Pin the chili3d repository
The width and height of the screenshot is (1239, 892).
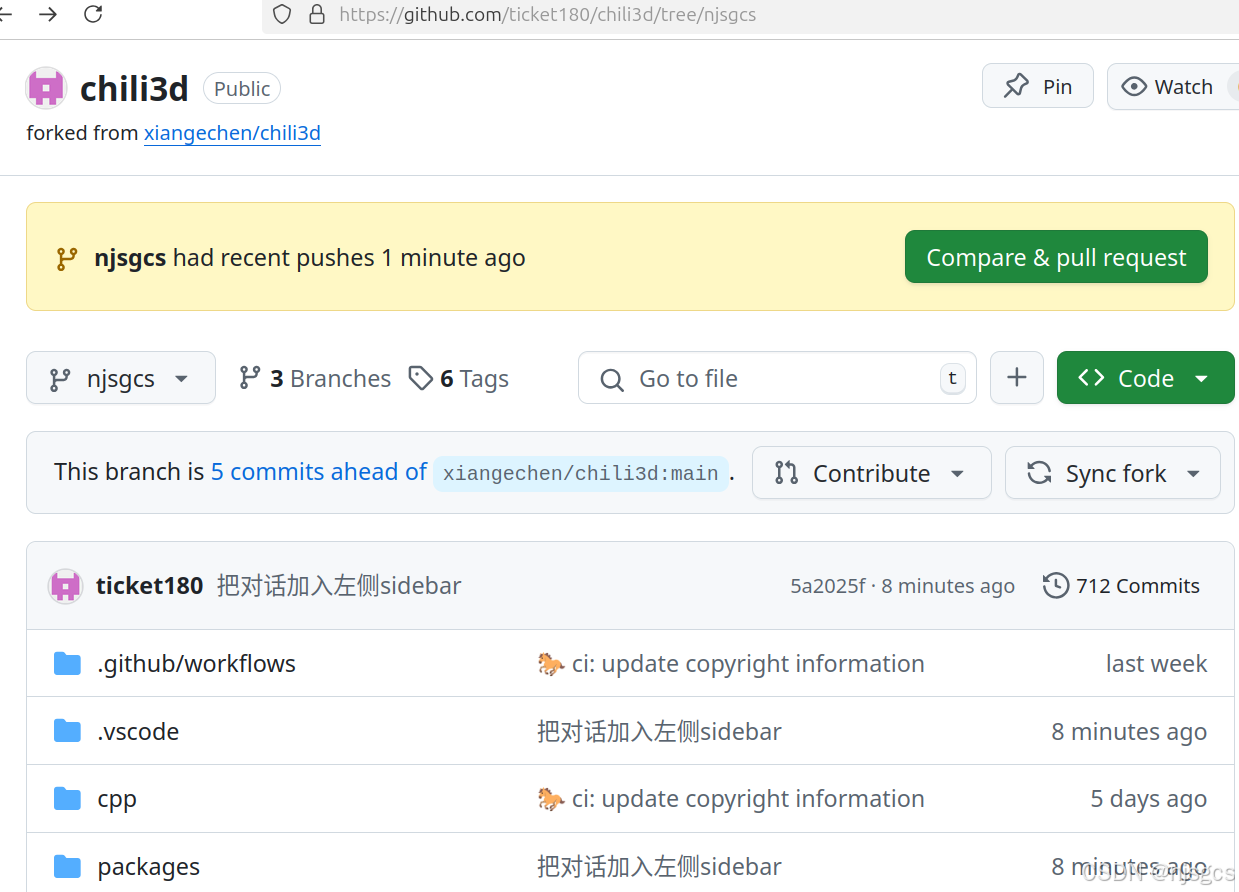pyautogui.click(x=1038, y=86)
